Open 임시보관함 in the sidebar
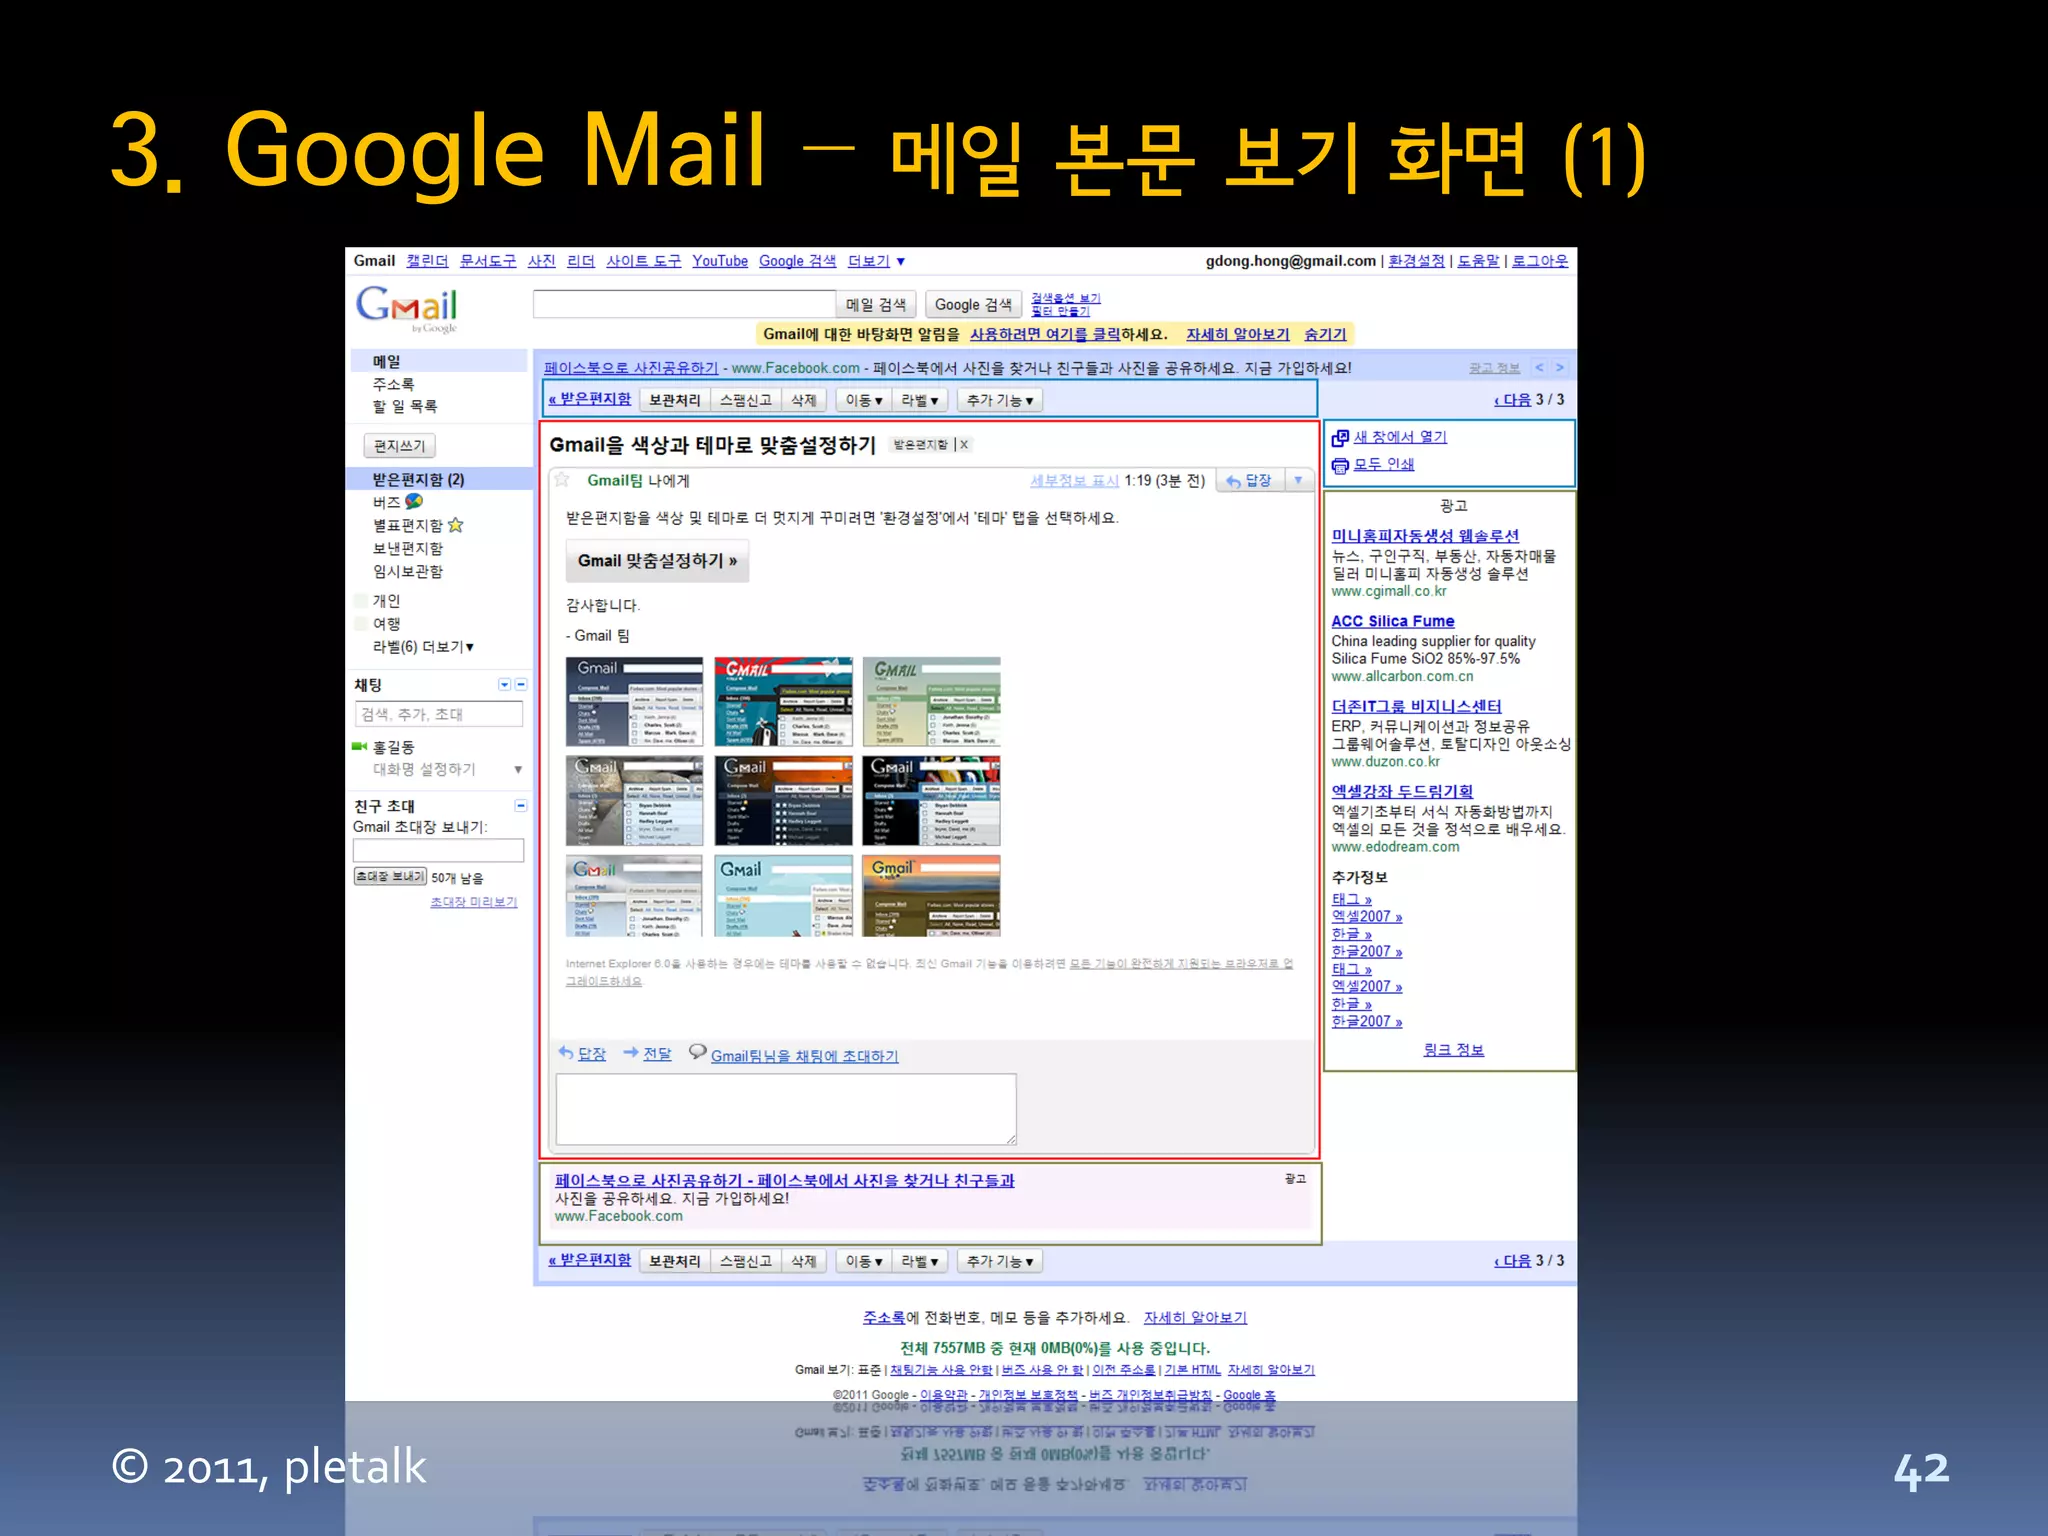Viewport: 2048px width, 1536px height. click(x=407, y=571)
